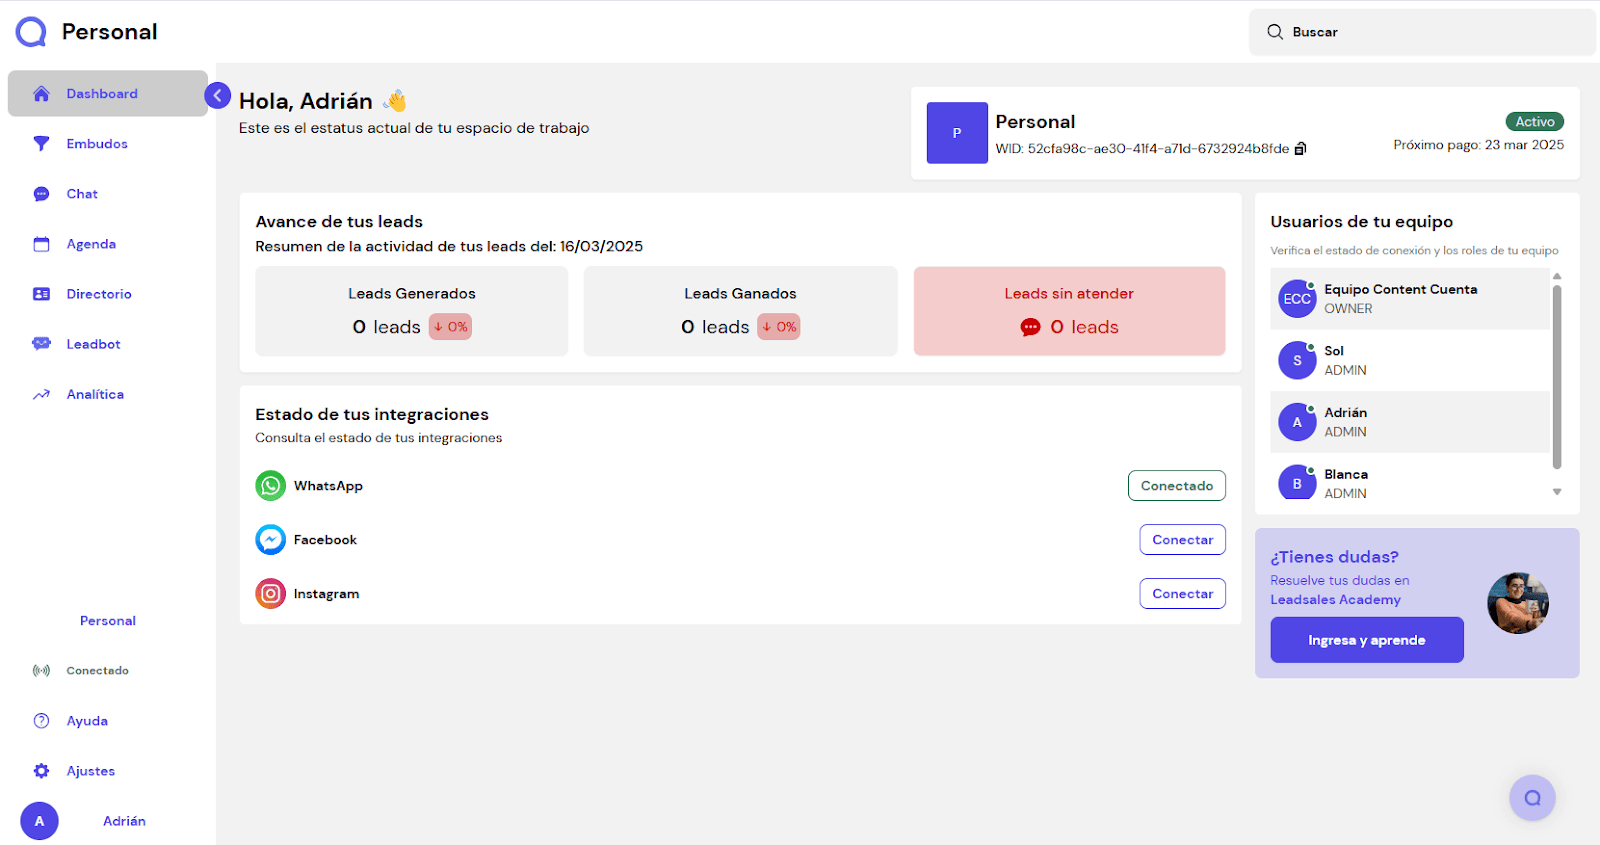The image size is (1600, 845).
Task: Select Adrián ADMIN in team list
Action: 1410,422
